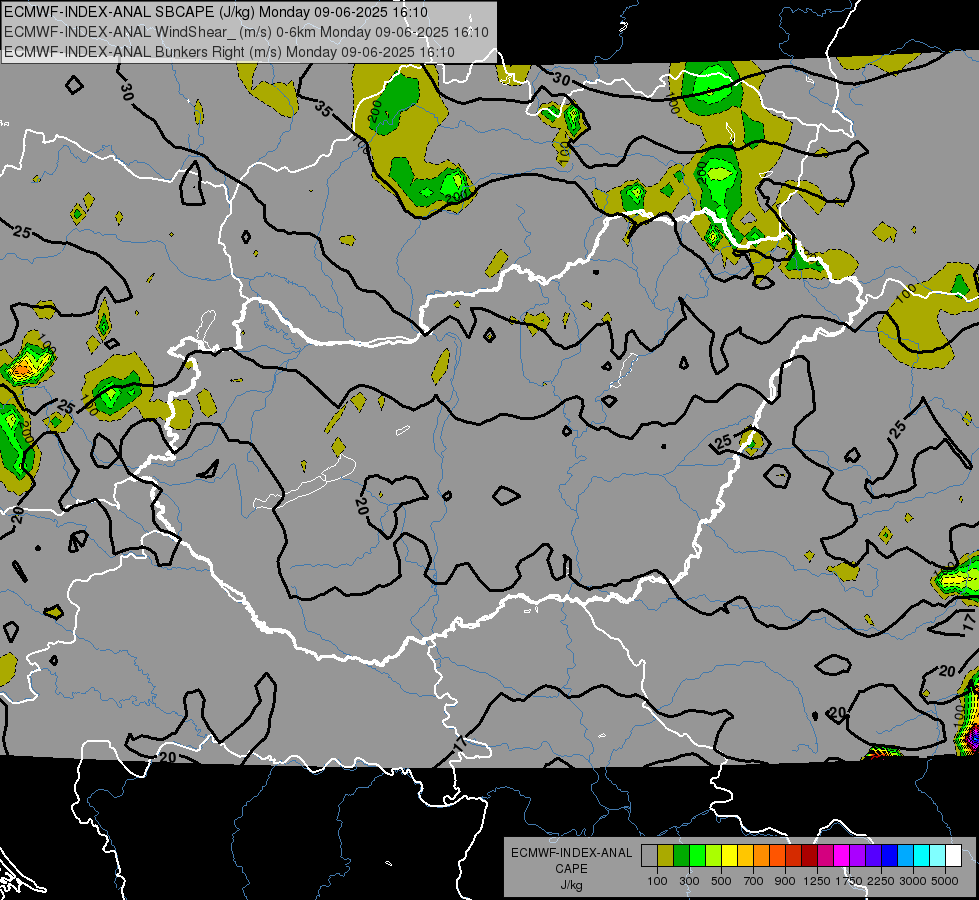Select the olive swatch in CAPE legend

click(x=665, y=856)
